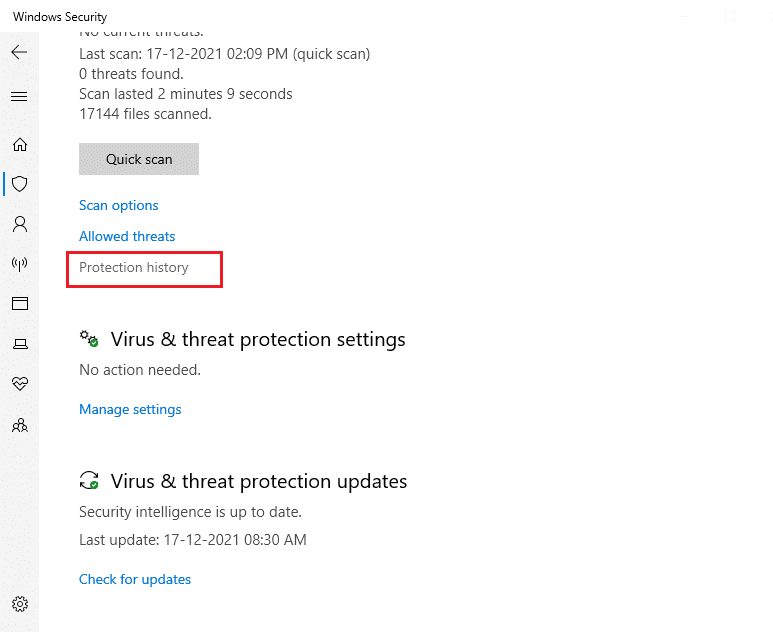This screenshot has width=773, height=634.
Task: Open App & browser control icon
Action: pos(19,304)
